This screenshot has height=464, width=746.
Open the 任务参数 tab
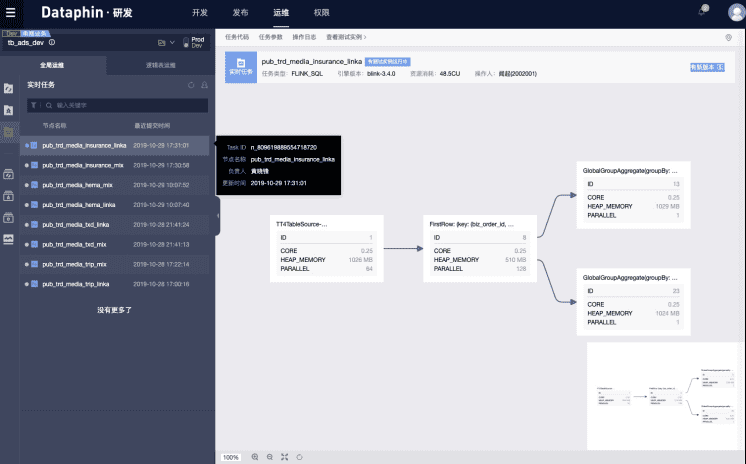click(x=271, y=37)
